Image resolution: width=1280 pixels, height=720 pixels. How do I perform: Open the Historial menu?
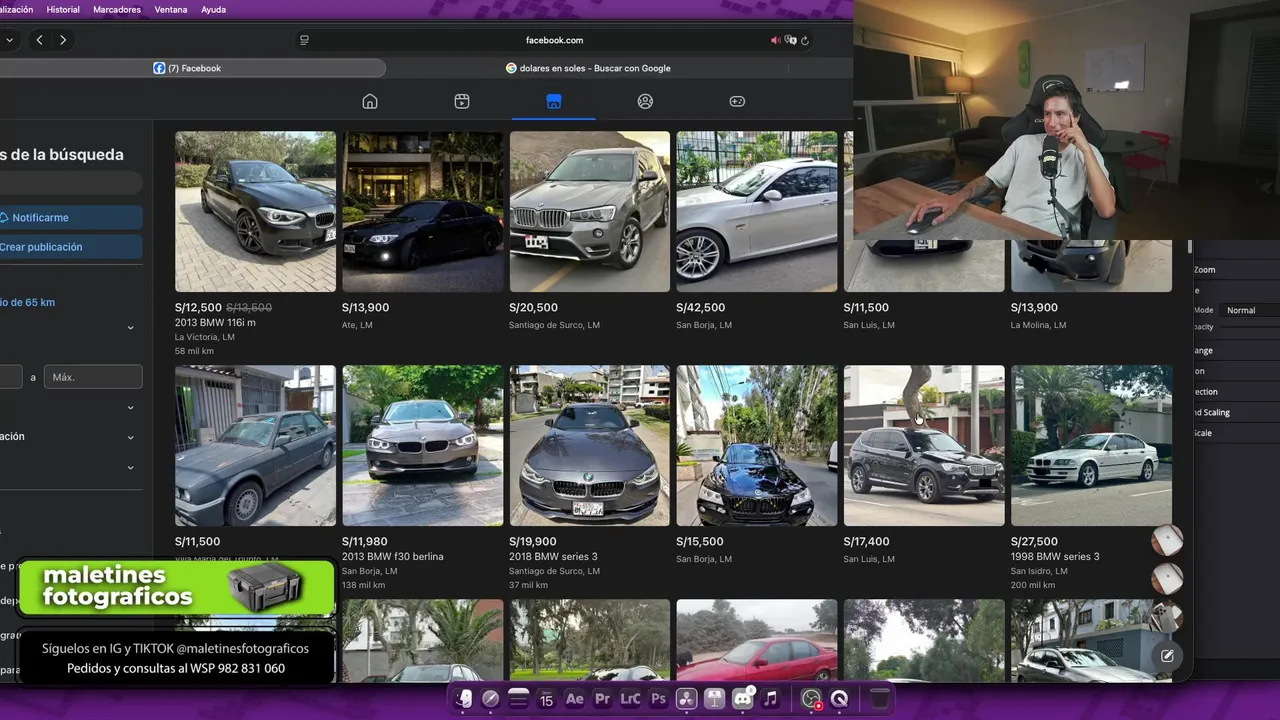click(63, 9)
